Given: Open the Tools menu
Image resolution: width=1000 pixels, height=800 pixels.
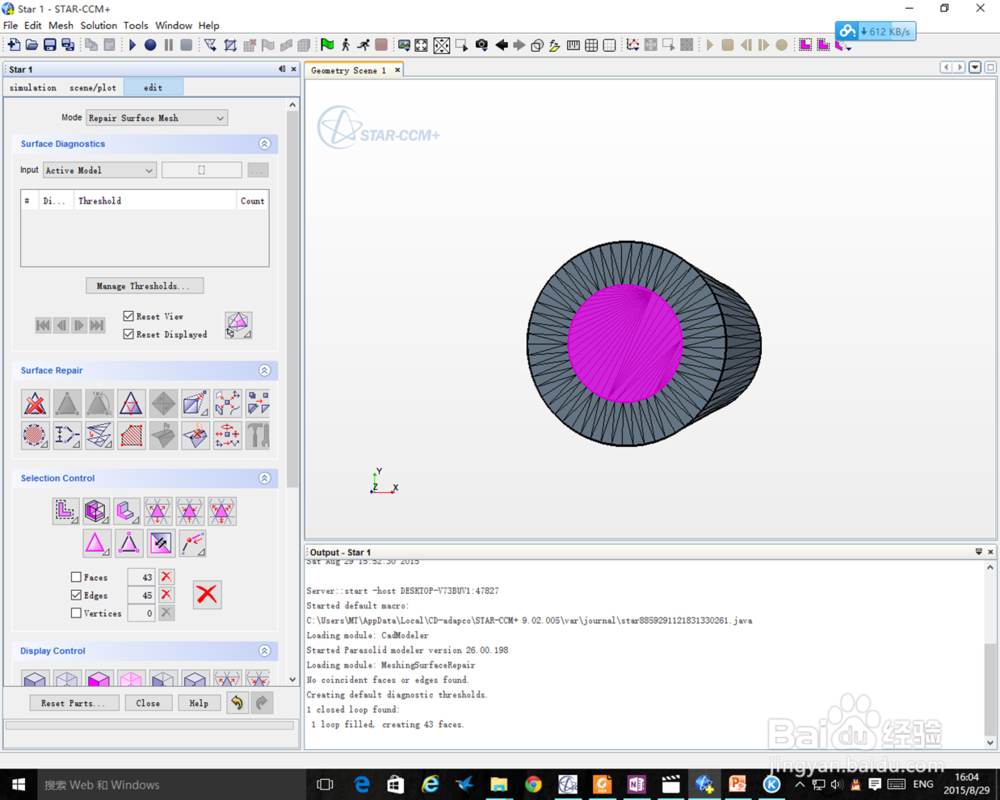Looking at the screenshot, I should [136, 26].
